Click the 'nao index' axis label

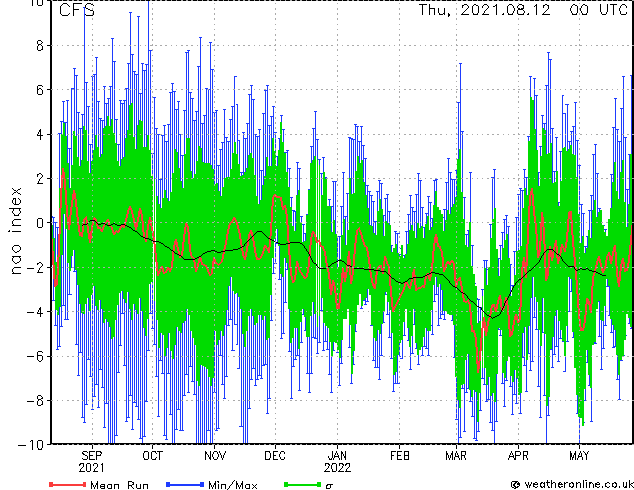click(15, 231)
